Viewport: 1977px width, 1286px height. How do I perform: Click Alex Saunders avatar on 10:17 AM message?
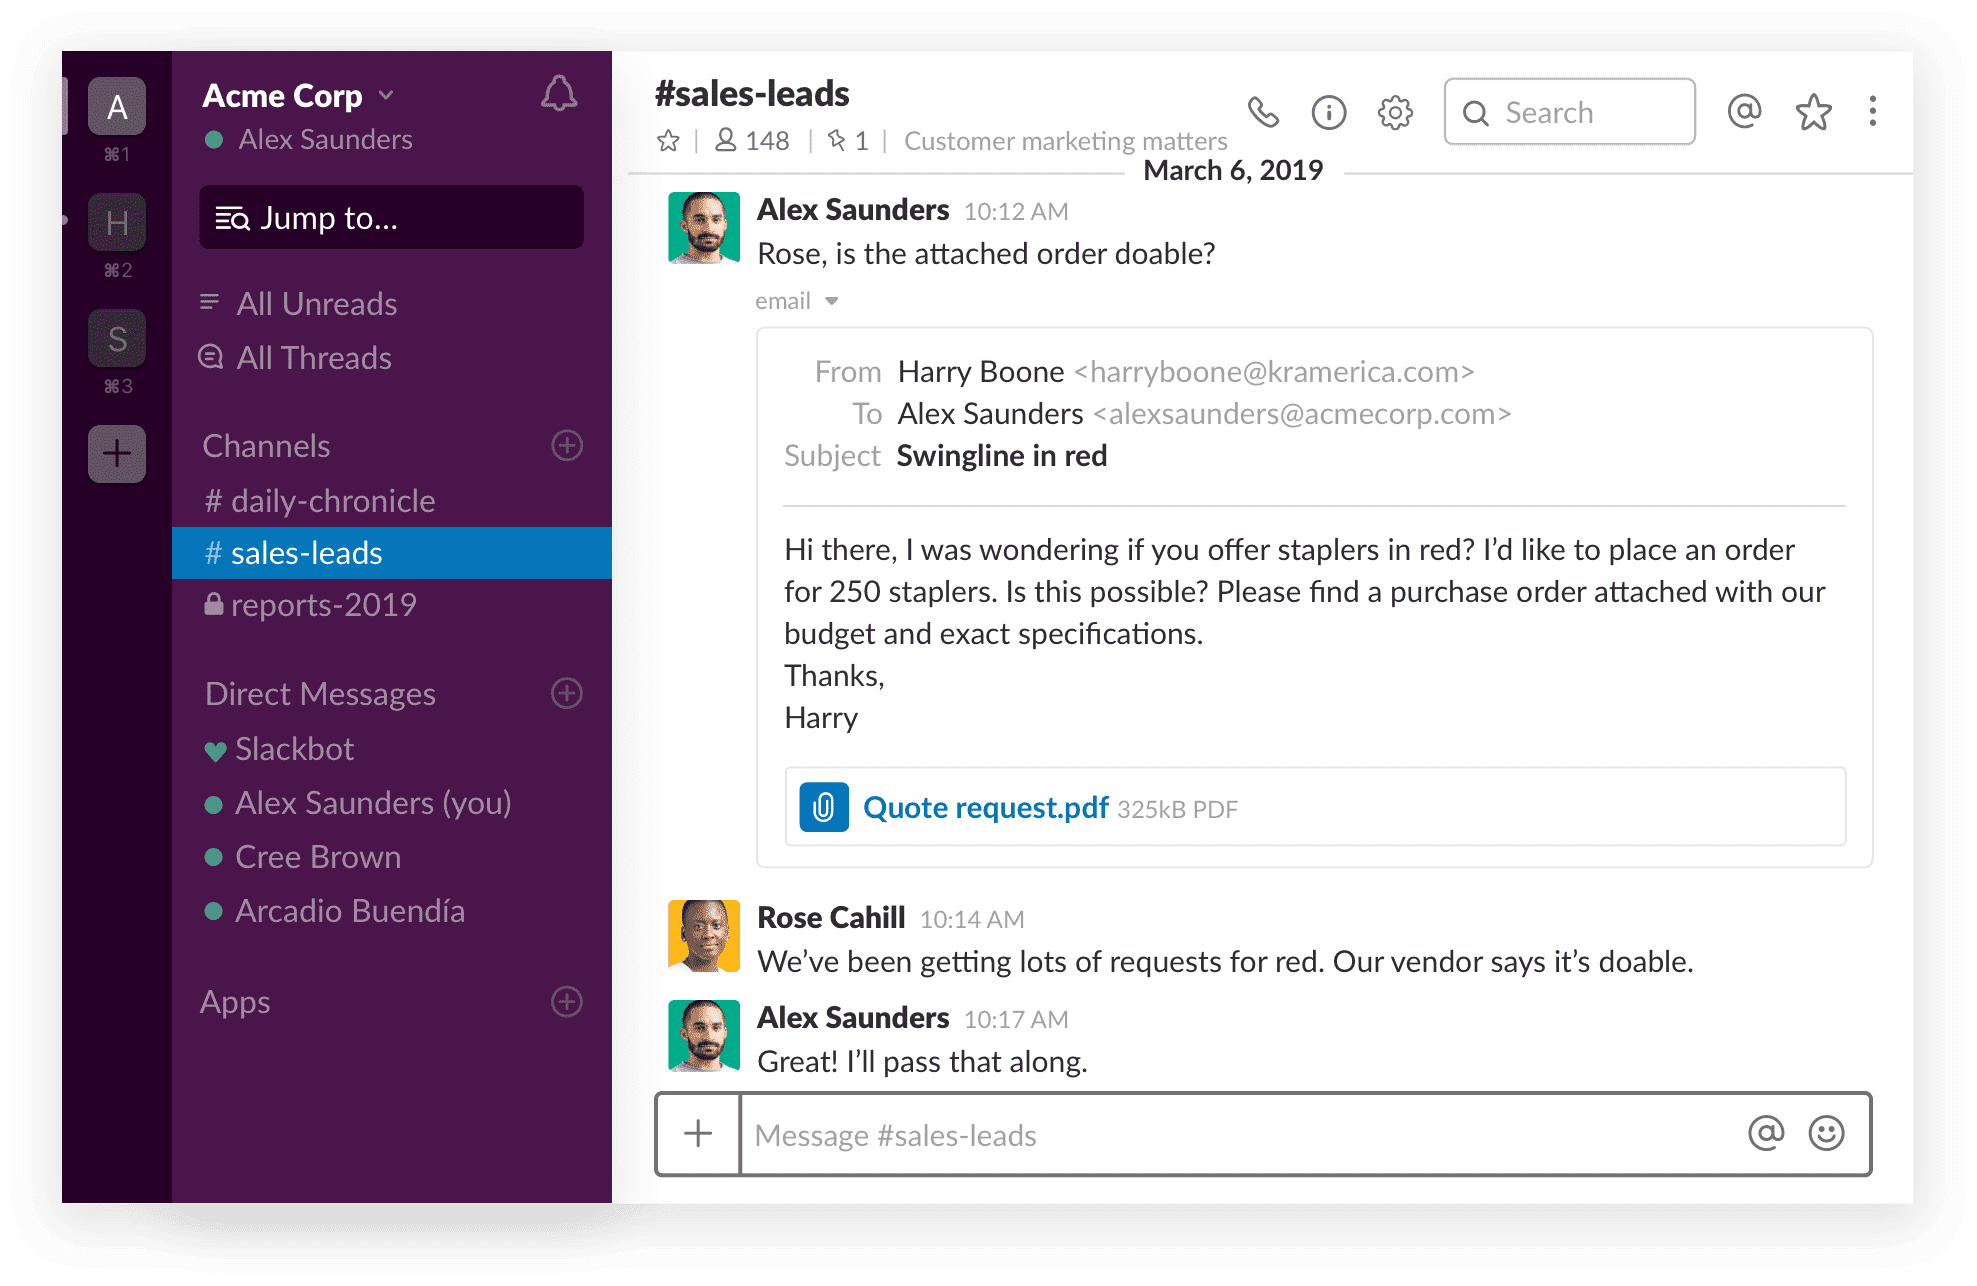(x=704, y=1036)
